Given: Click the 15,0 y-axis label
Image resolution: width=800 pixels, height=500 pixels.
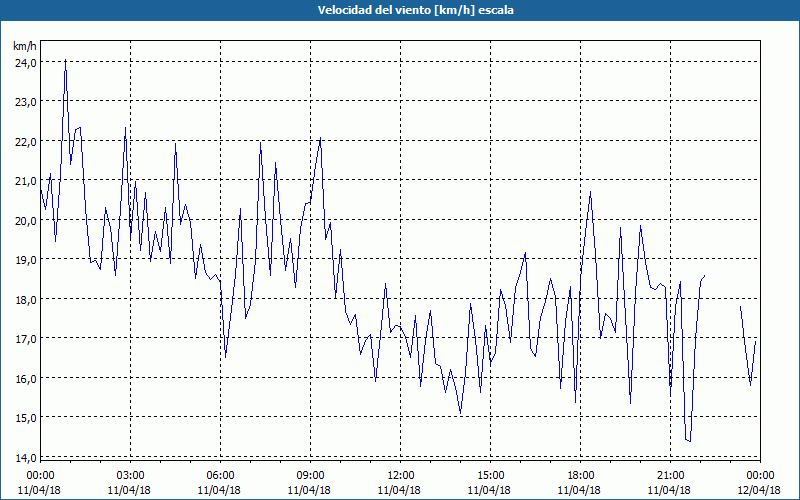Looking at the screenshot, I should tap(25, 418).
